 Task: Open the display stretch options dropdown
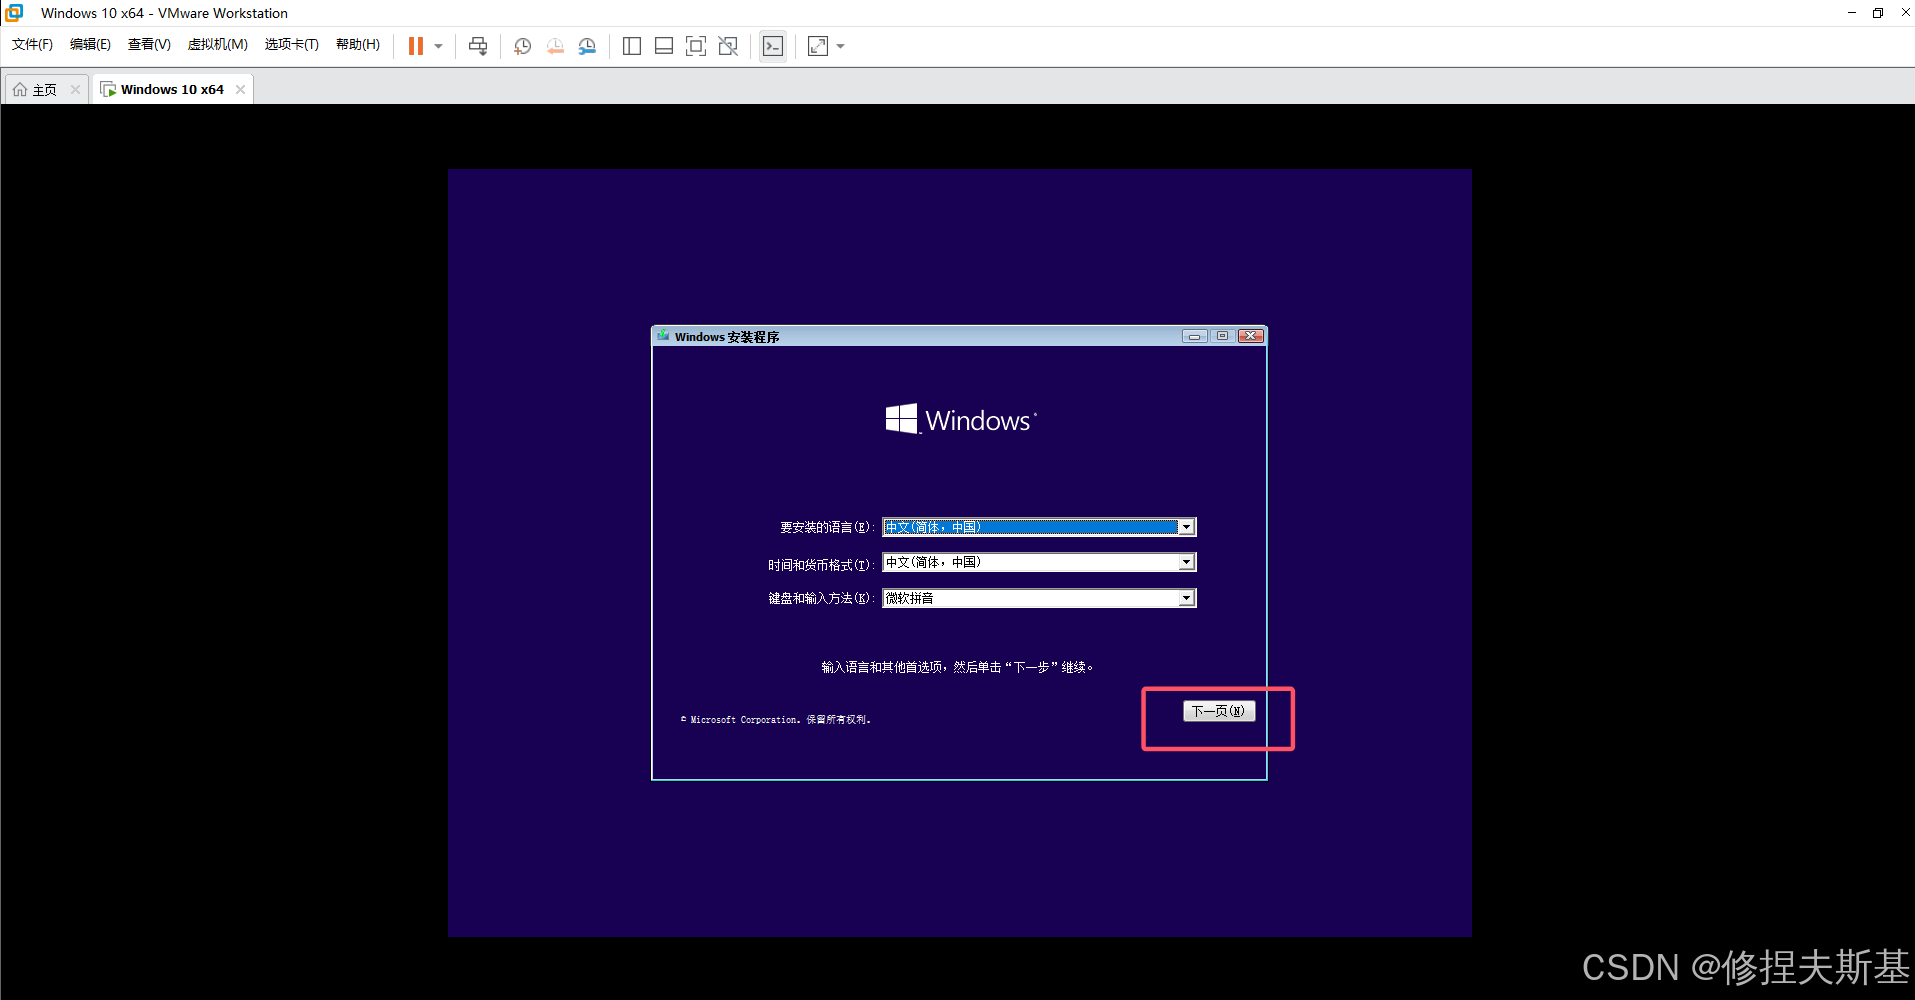(x=840, y=46)
